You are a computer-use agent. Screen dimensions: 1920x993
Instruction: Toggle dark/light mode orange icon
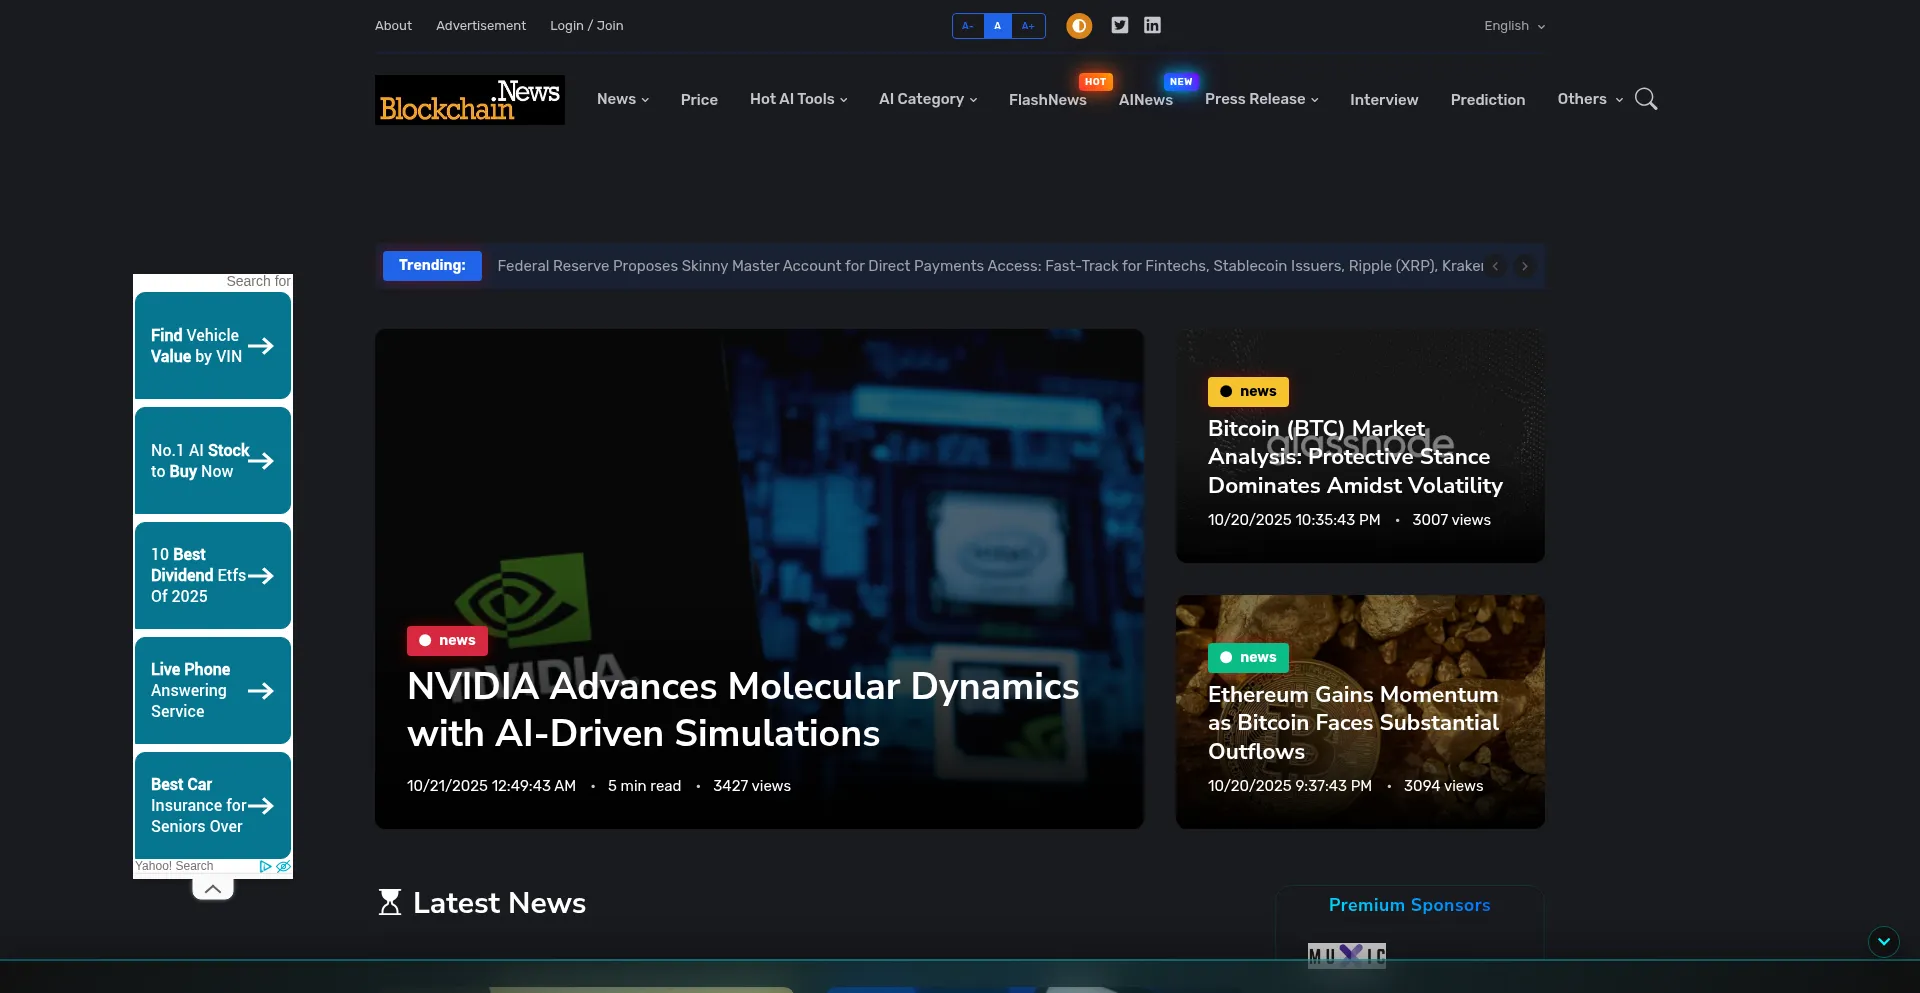1079,26
